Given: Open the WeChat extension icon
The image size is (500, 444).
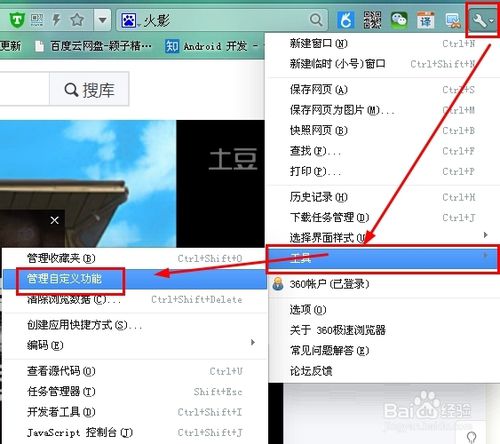Looking at the screenshot, I should click(x=399, y=20).
